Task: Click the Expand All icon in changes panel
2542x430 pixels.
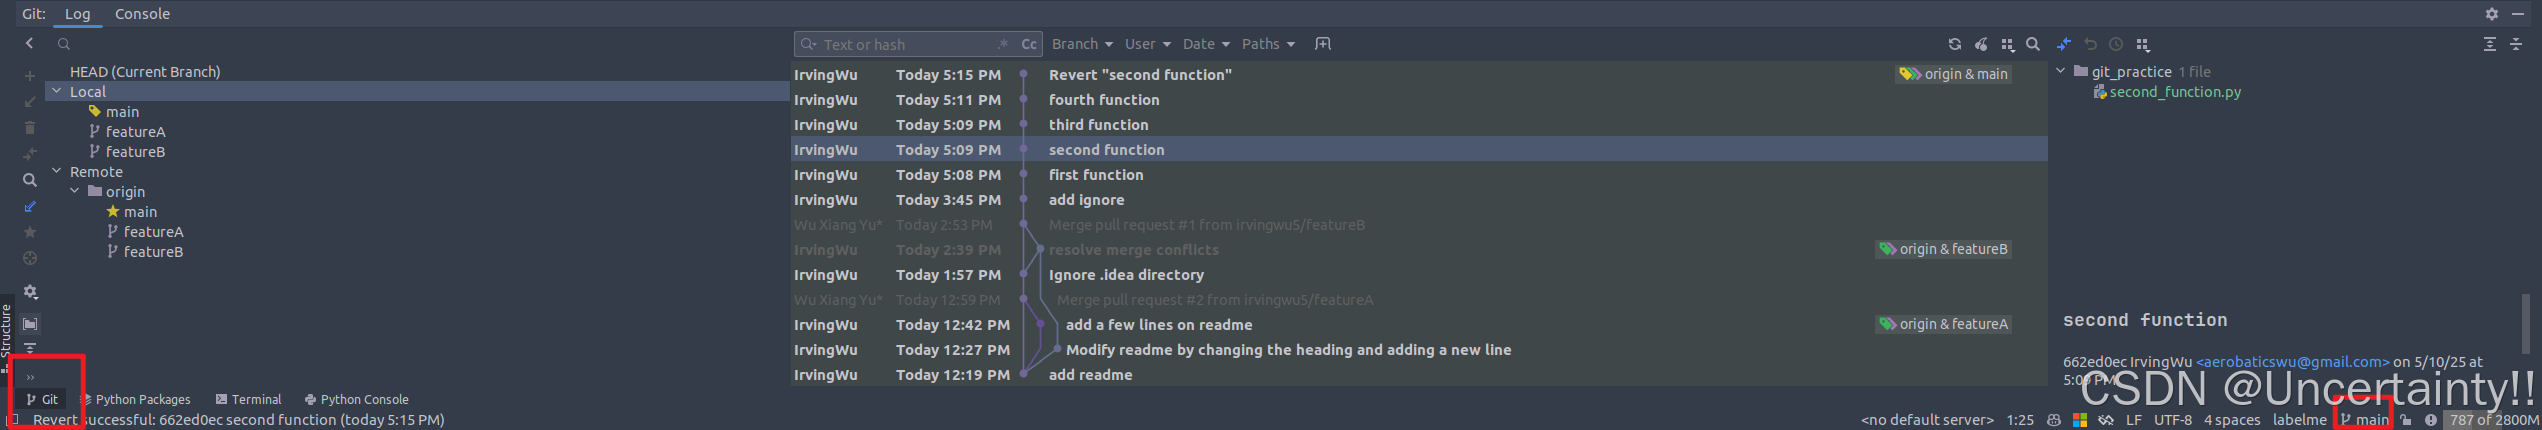Action: [x=2490, y=44]
